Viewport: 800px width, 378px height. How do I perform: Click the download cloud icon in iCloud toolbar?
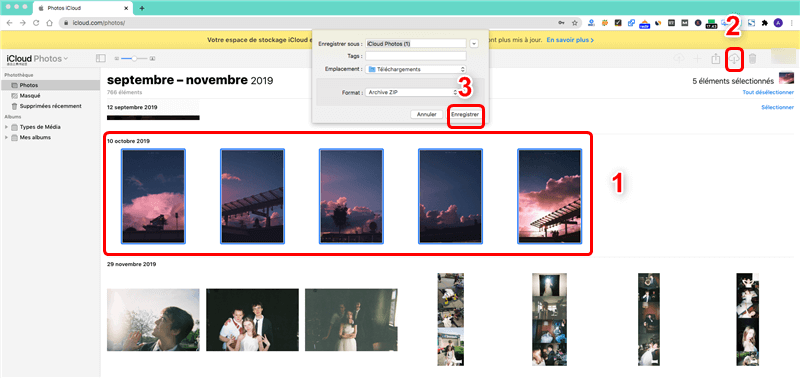pyautogui.click(x=734, y=59)
